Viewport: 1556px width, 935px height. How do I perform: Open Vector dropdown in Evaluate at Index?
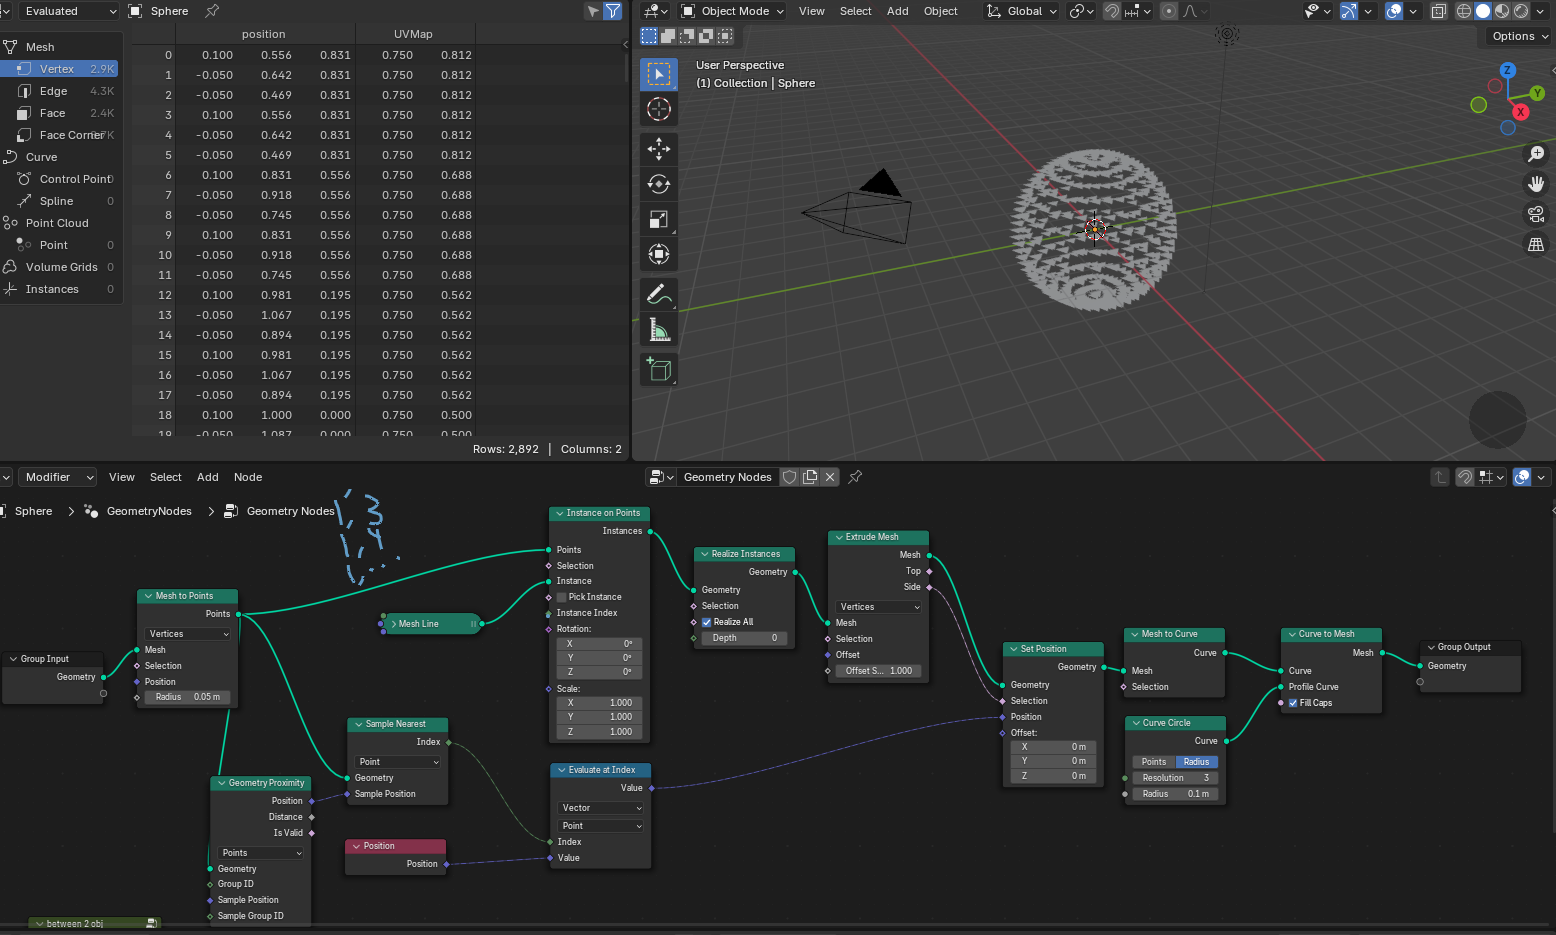tap(601, 808)
